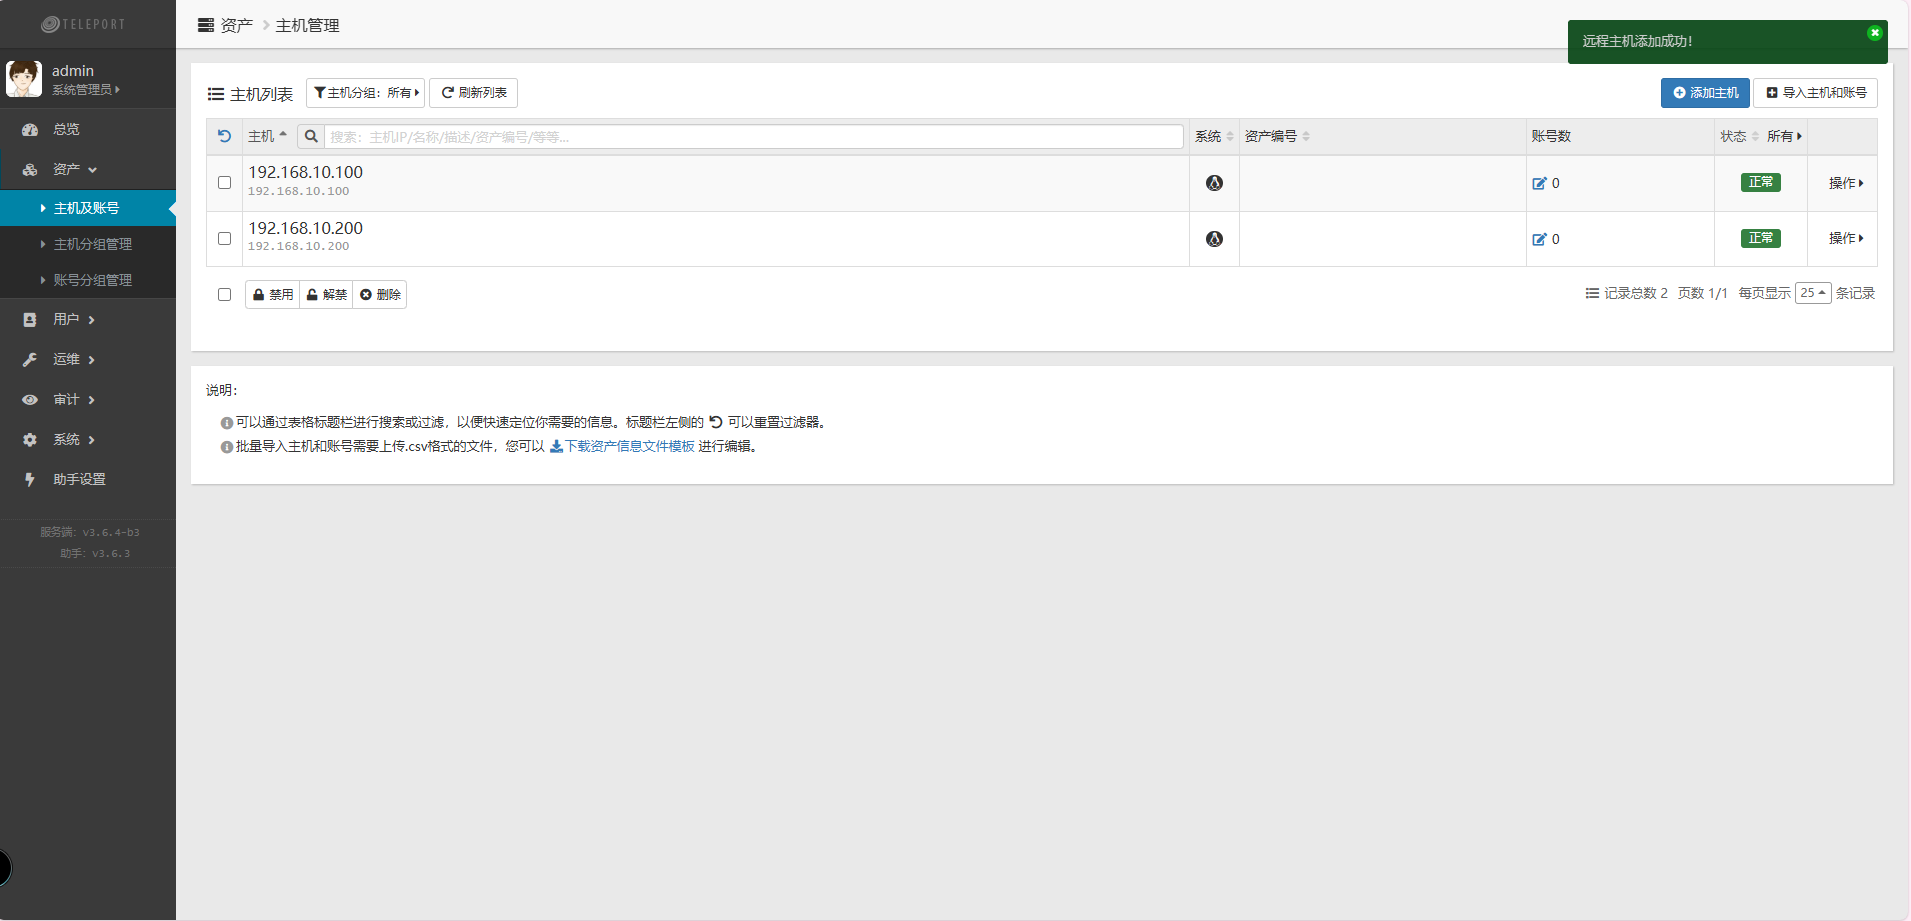This screenshot has width=1911, height=921.
Task: Open the 操作 menu for host 192.168.10.200
Action: pyautogui.click(x=1845, y=239)
